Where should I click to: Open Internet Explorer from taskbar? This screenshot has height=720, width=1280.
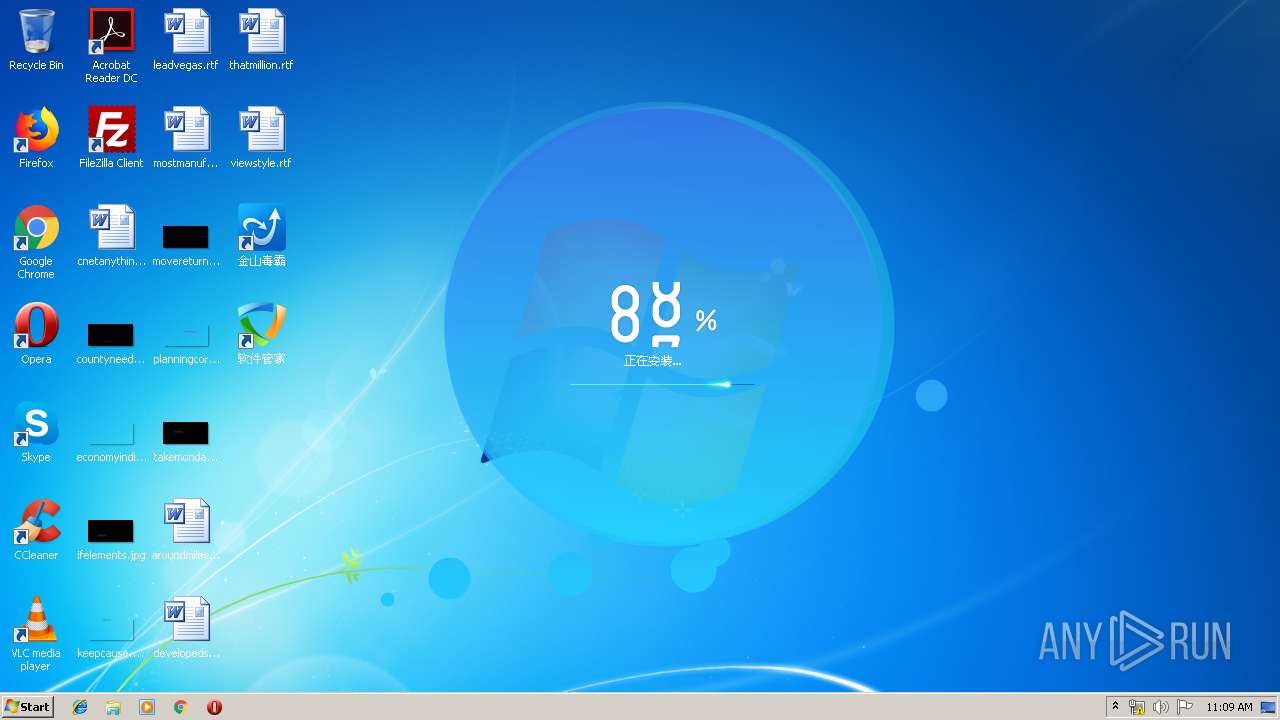[80, 707]
